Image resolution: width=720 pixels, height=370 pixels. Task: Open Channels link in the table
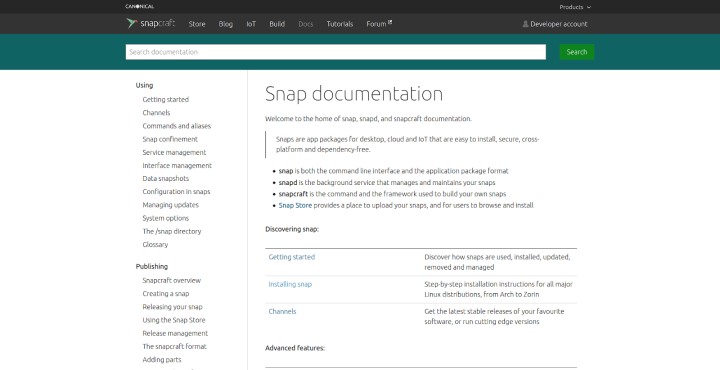point(282,312)
